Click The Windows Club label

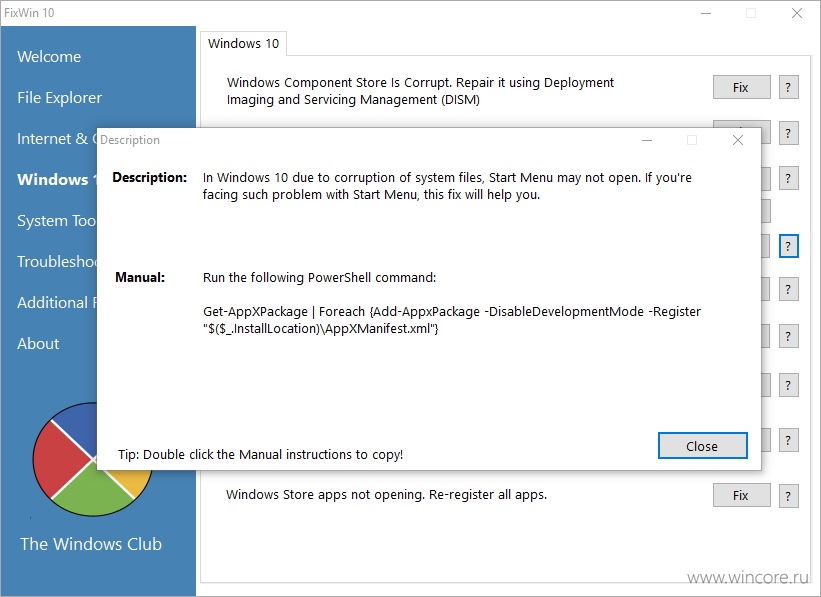[91, 544]
